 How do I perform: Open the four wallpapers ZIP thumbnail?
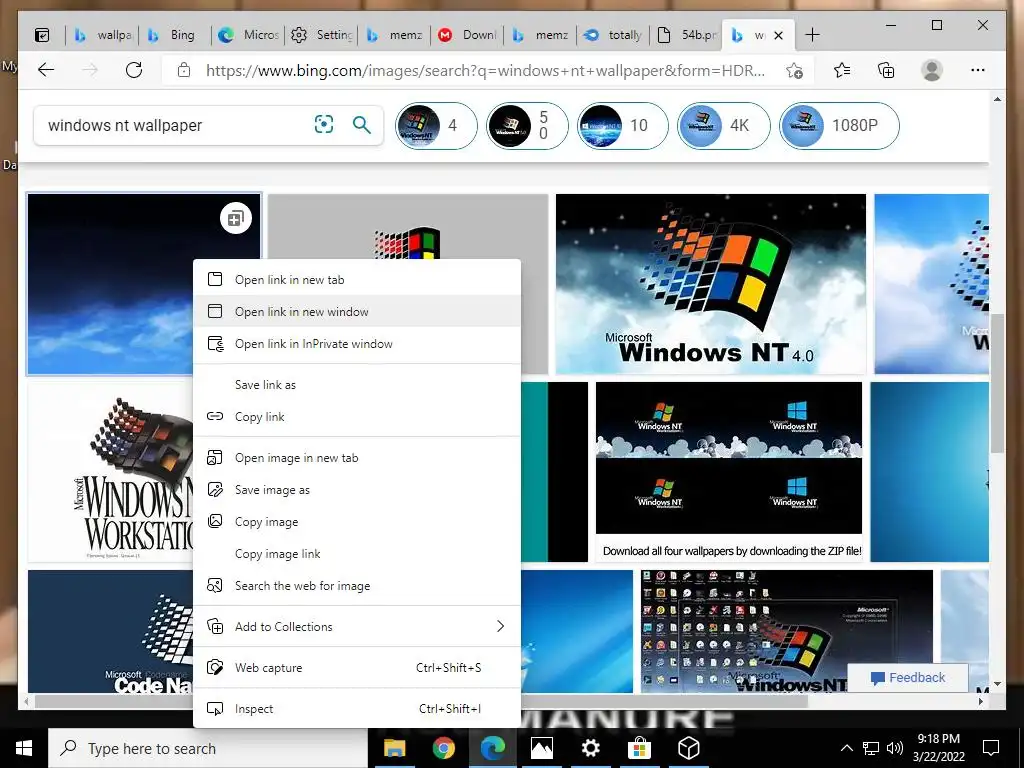pyautogui.click(x=729, y=472)
